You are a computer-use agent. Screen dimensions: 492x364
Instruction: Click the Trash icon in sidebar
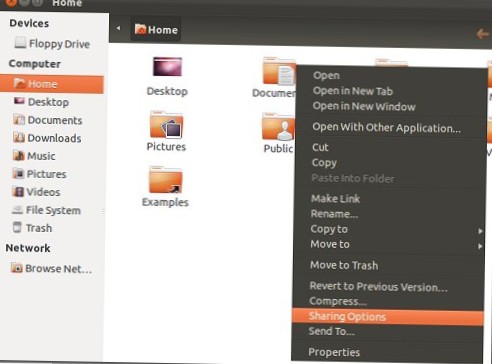pyautogui.click(x=17, y=227)
